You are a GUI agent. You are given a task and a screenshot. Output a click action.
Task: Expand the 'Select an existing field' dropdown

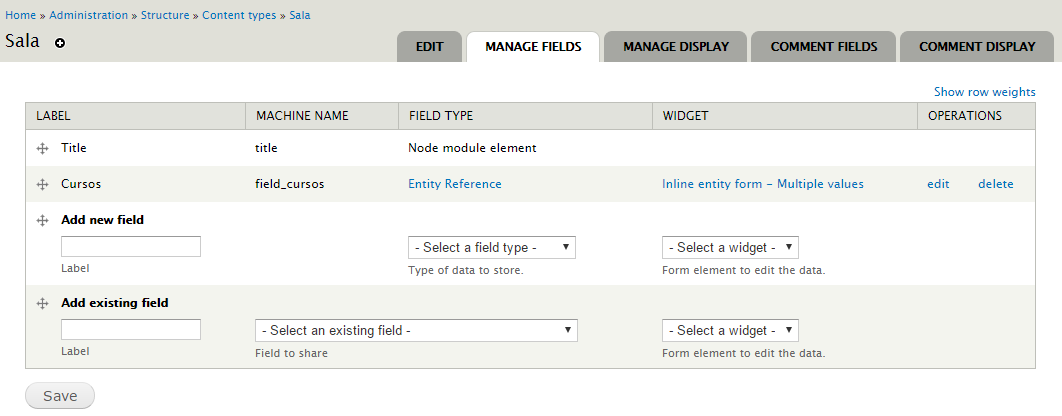(x=416, y=330)
